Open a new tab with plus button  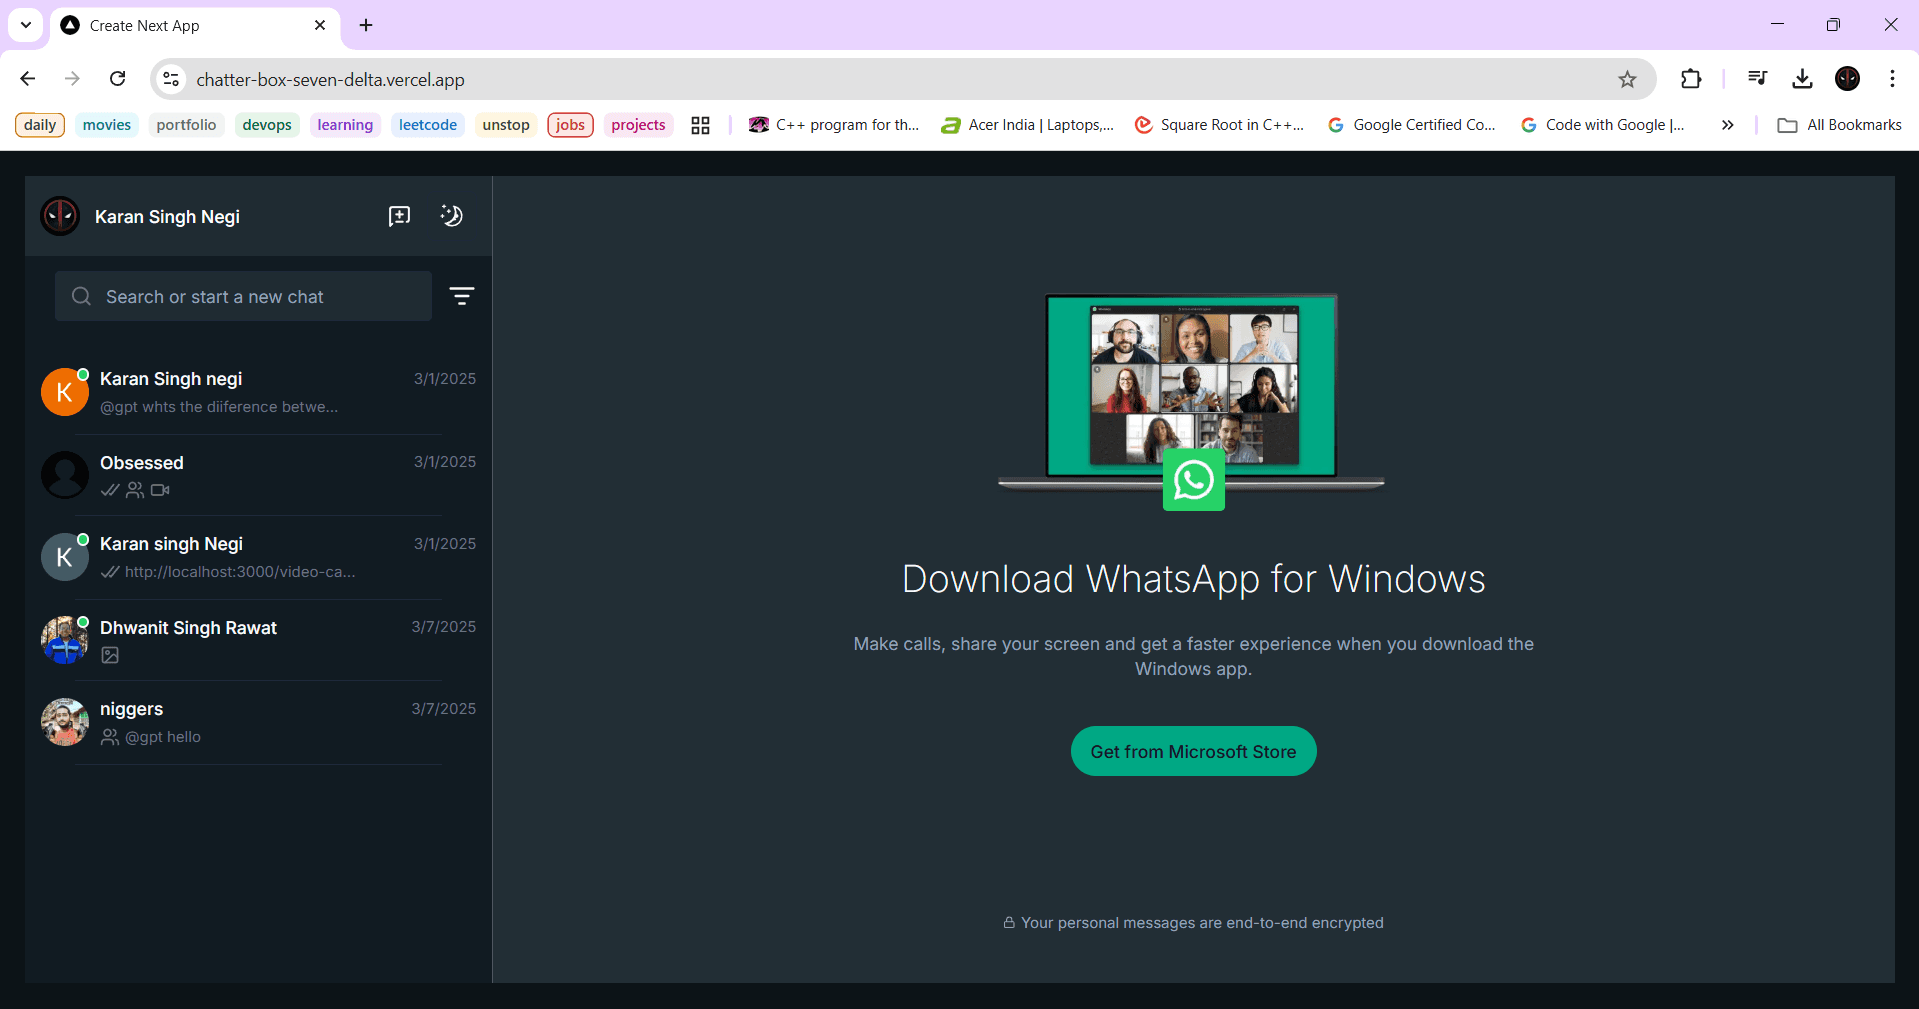click(x=366, y=25)
